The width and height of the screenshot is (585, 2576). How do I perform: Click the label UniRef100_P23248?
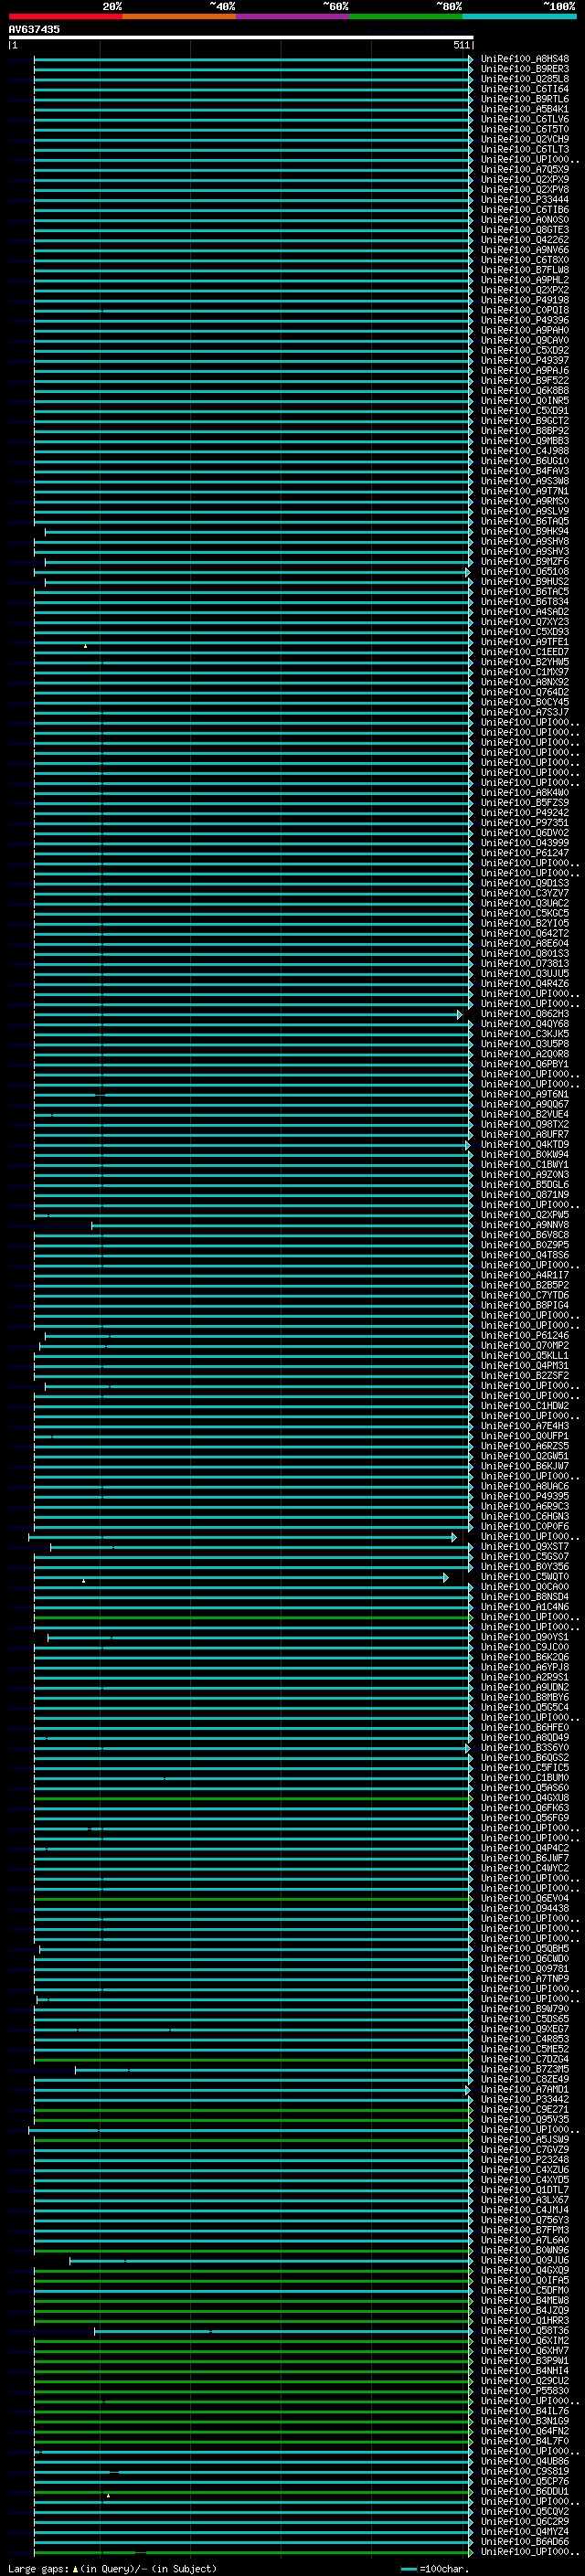[x=525, y=2160]
